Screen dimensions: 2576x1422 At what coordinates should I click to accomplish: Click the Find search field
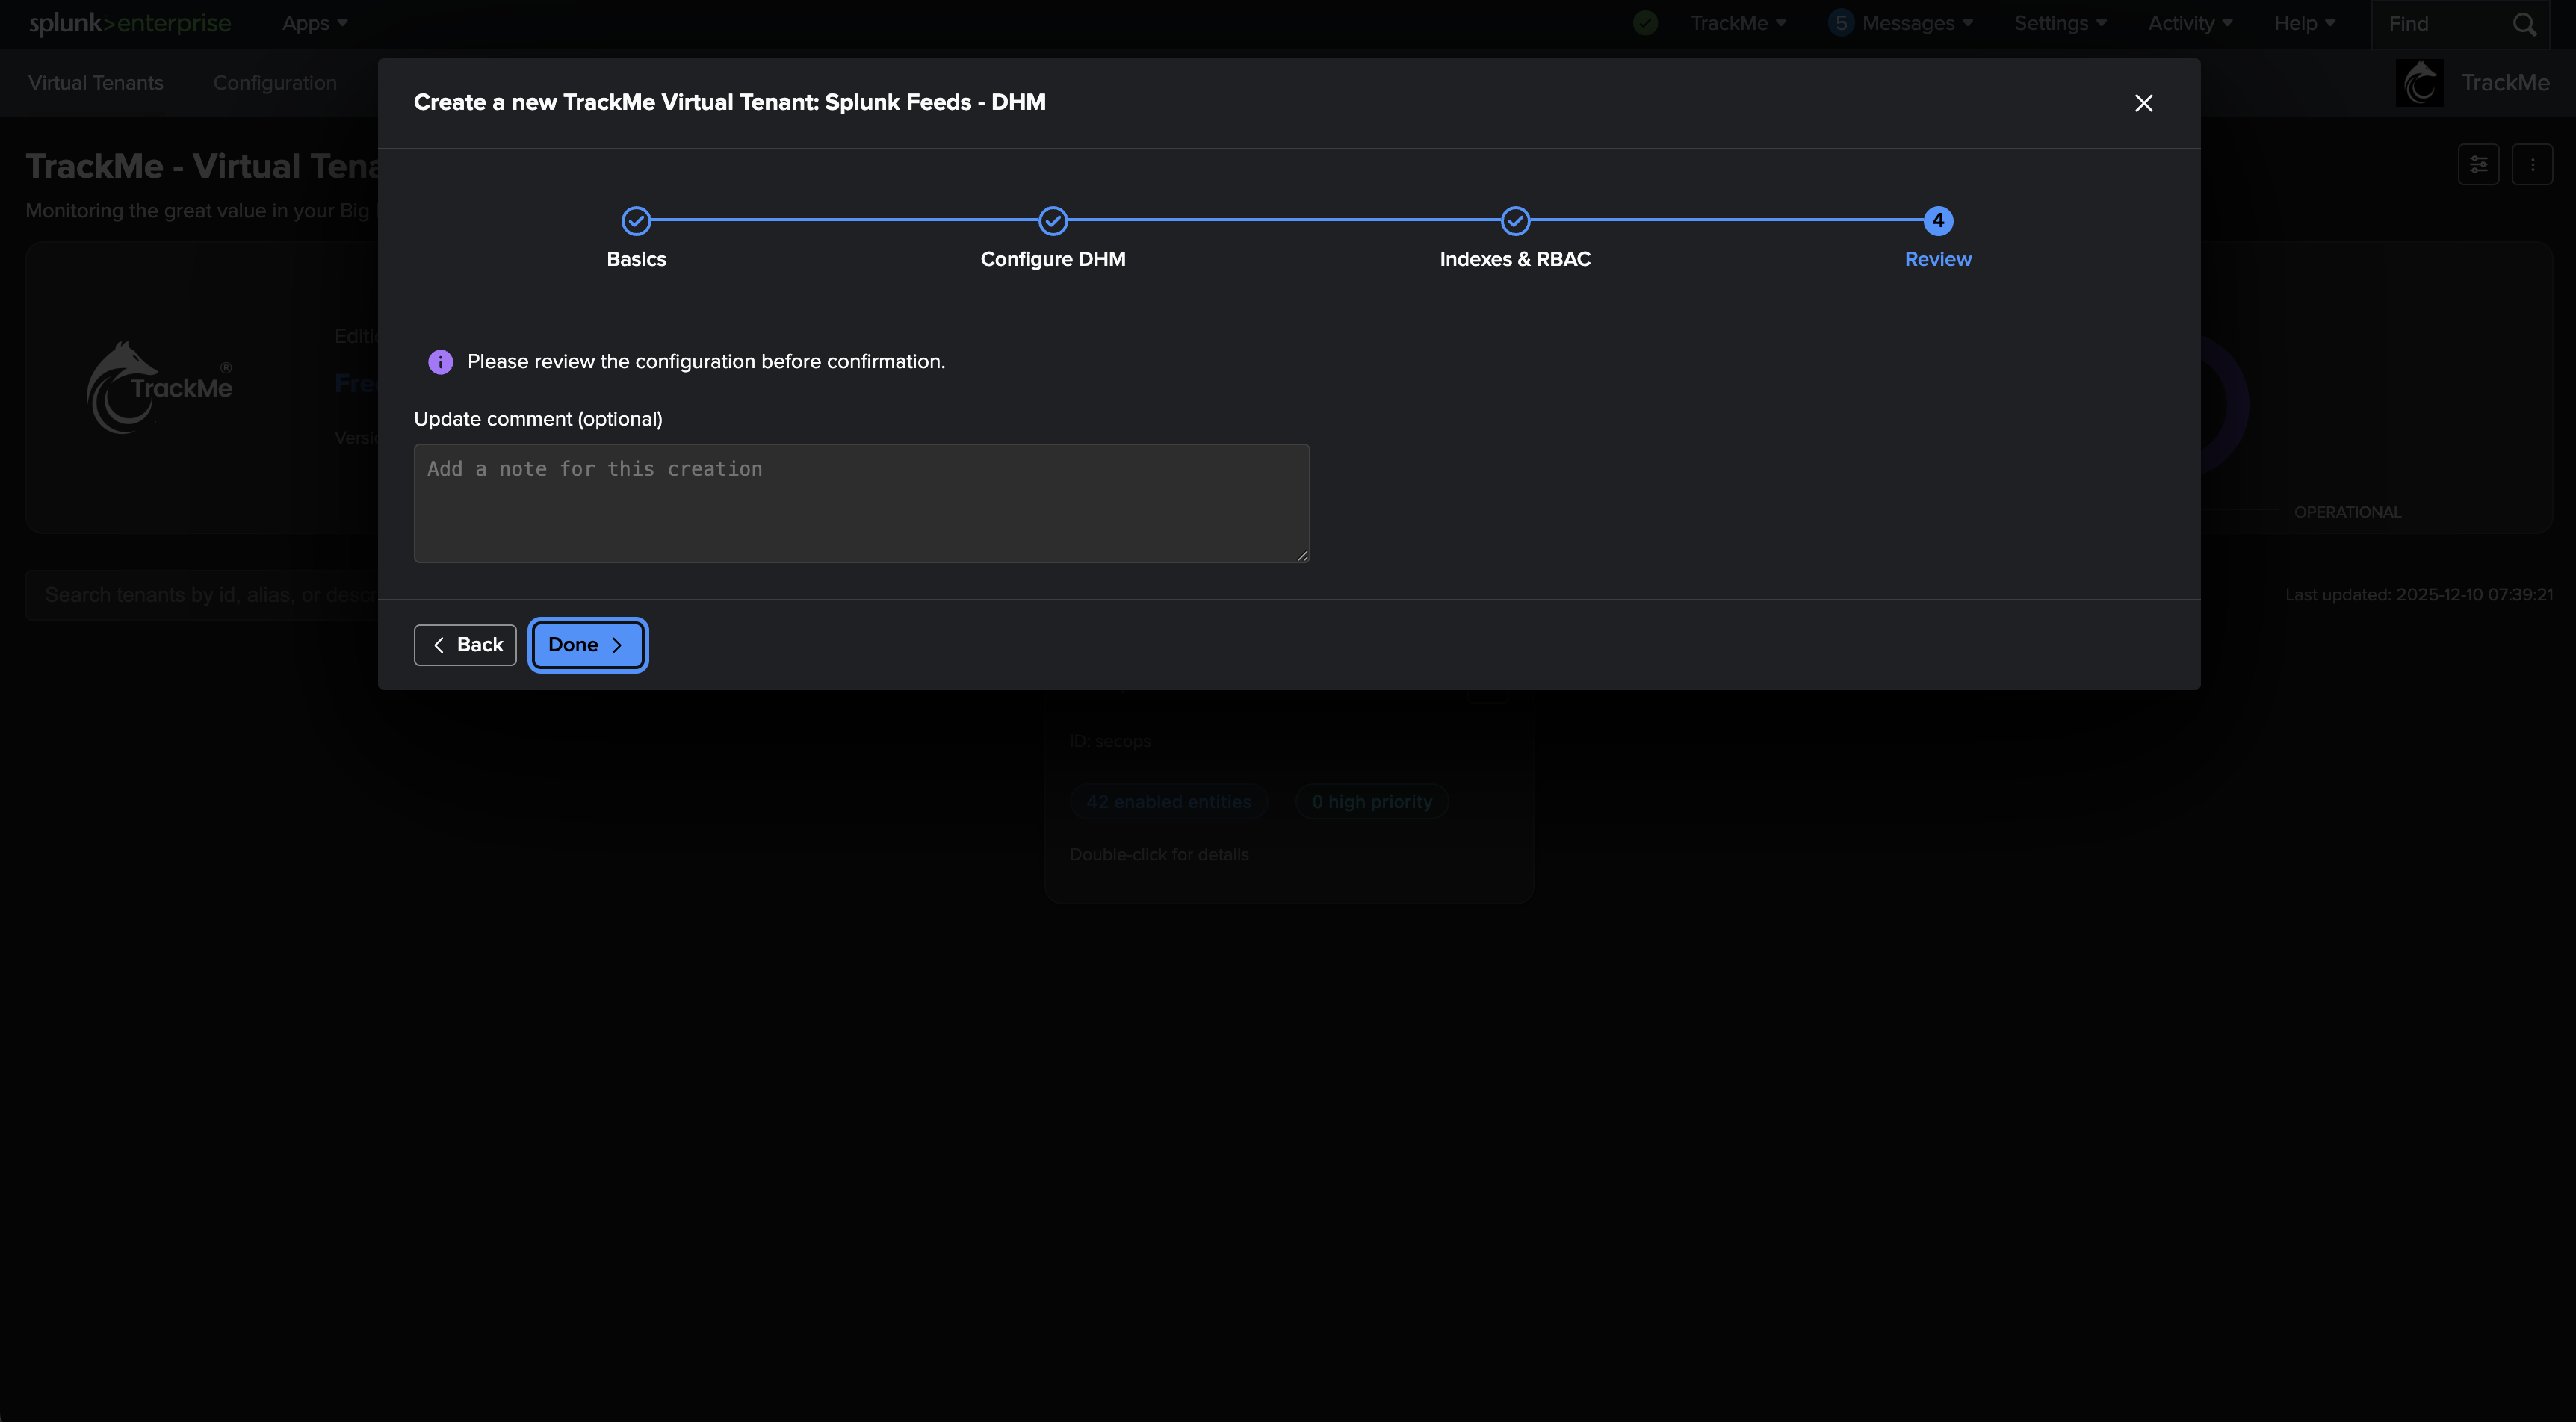tap(2440, 24)
